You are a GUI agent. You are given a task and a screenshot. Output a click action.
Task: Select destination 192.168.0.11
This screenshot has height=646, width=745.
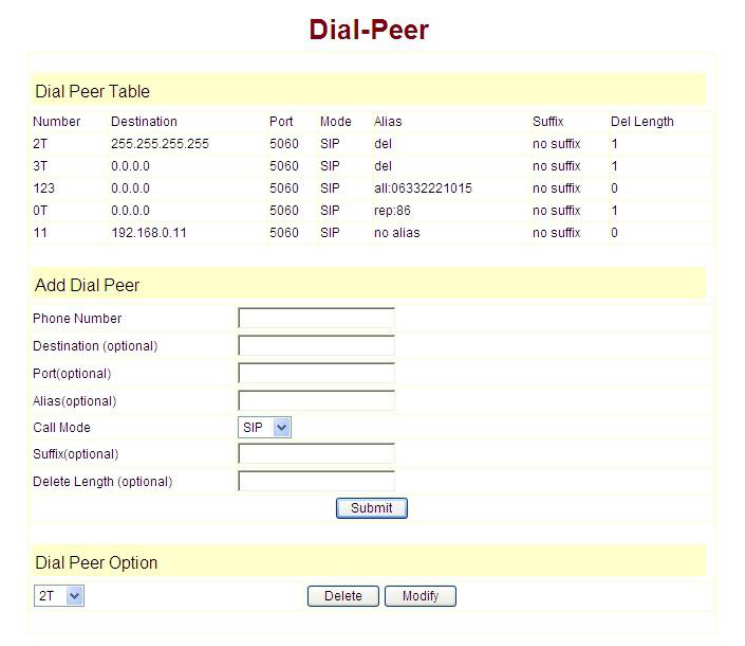149,232
